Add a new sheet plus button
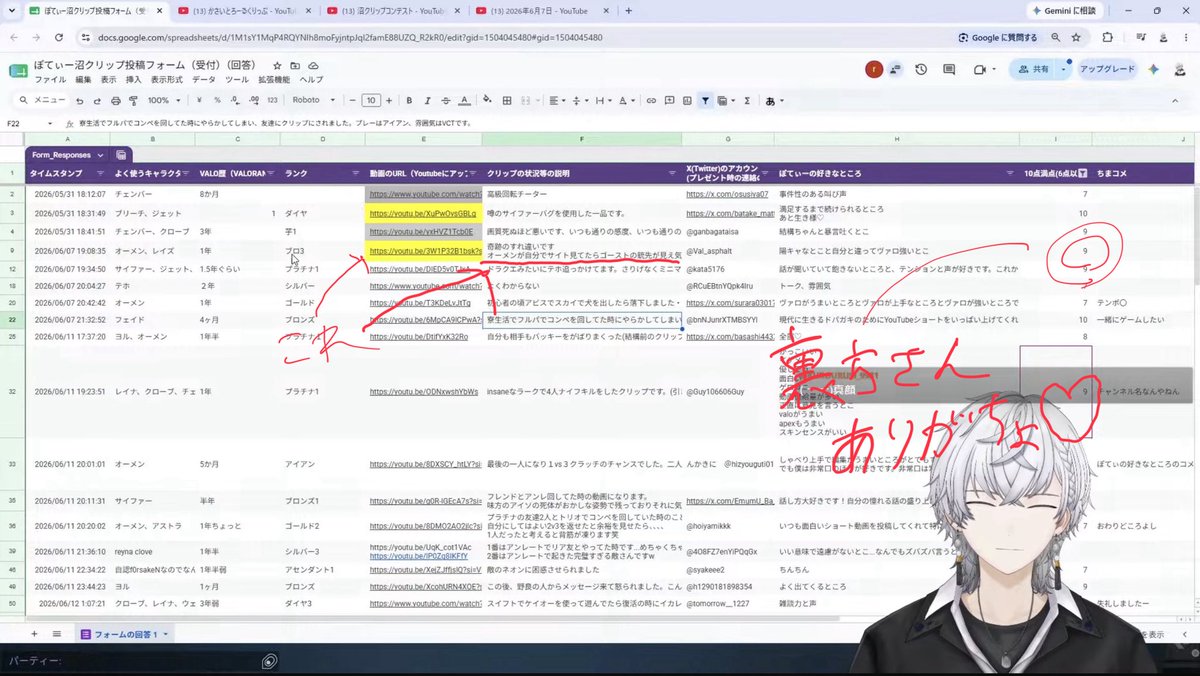Viewport: 1200px width, 676px height. pyautogui.click(x=33, y=634)
